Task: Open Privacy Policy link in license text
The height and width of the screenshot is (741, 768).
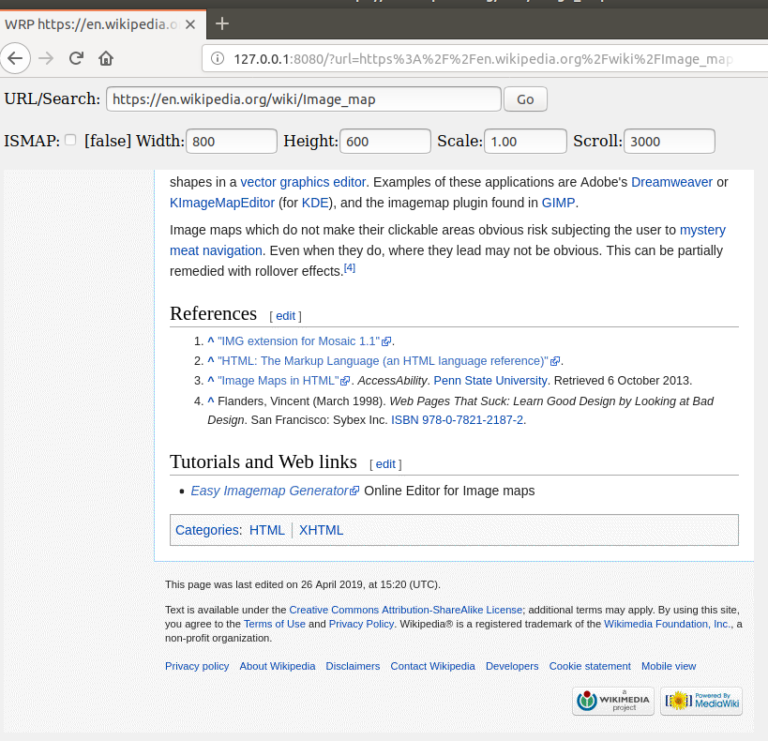Action: (x=361, y=624)
